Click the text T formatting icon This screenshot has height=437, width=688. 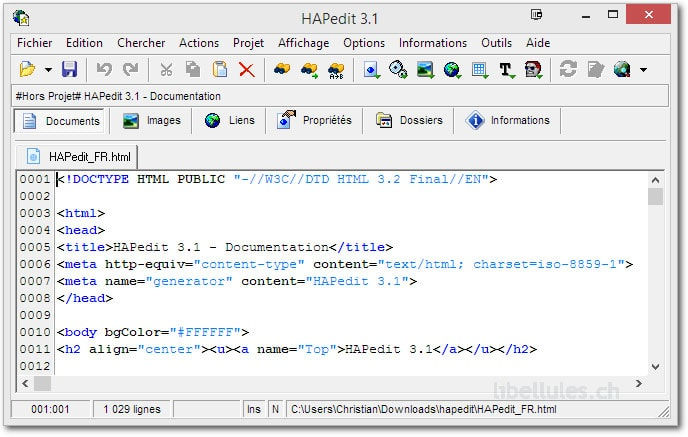506,70
